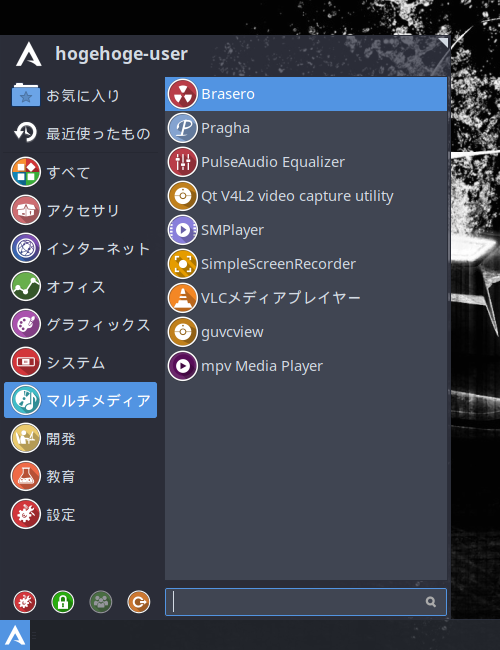Select the 最近使ったもの recently used category
500x650 pixels.
tap(80, 133)
